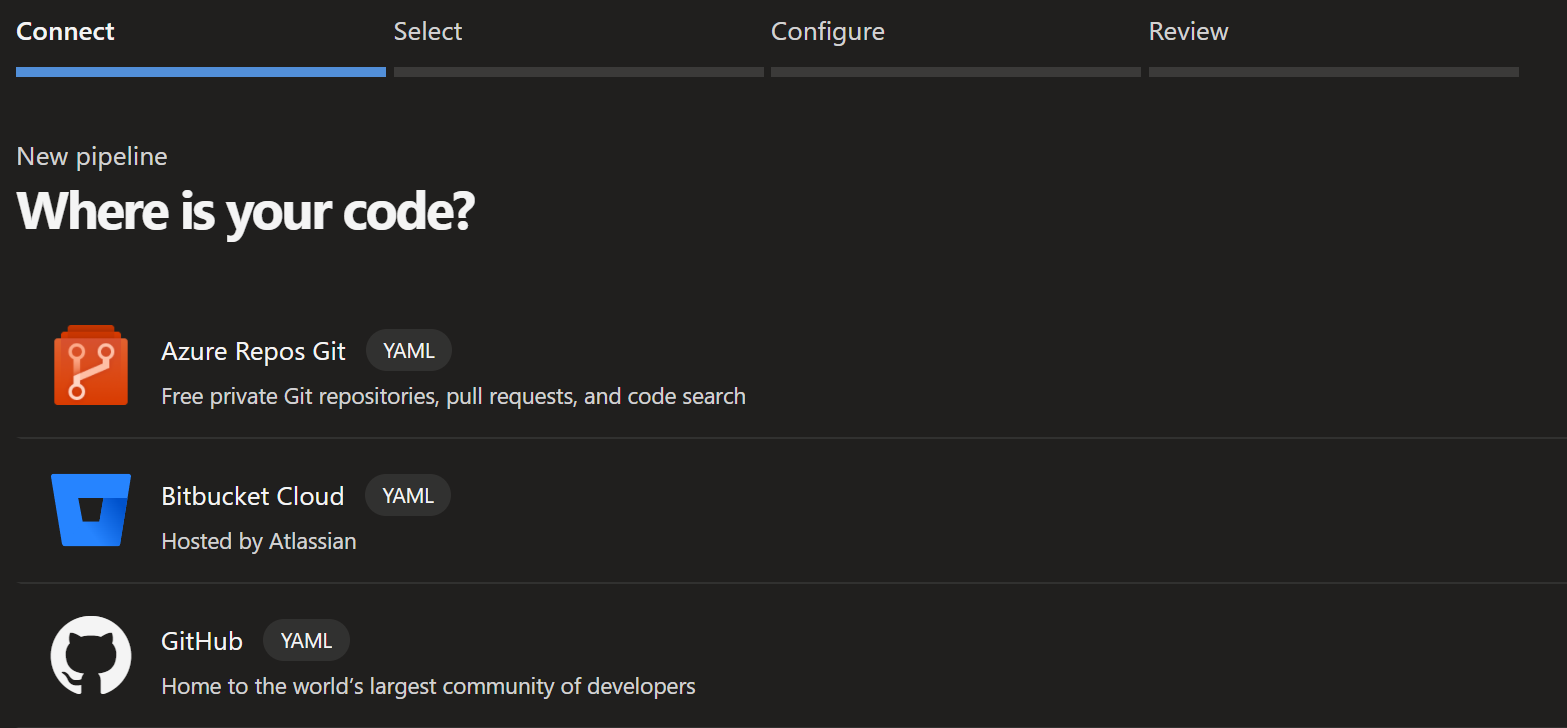Click the 'Free private Git repositories' description
The width and height of the screenshot is (1567, 728).
click(453, 397)
